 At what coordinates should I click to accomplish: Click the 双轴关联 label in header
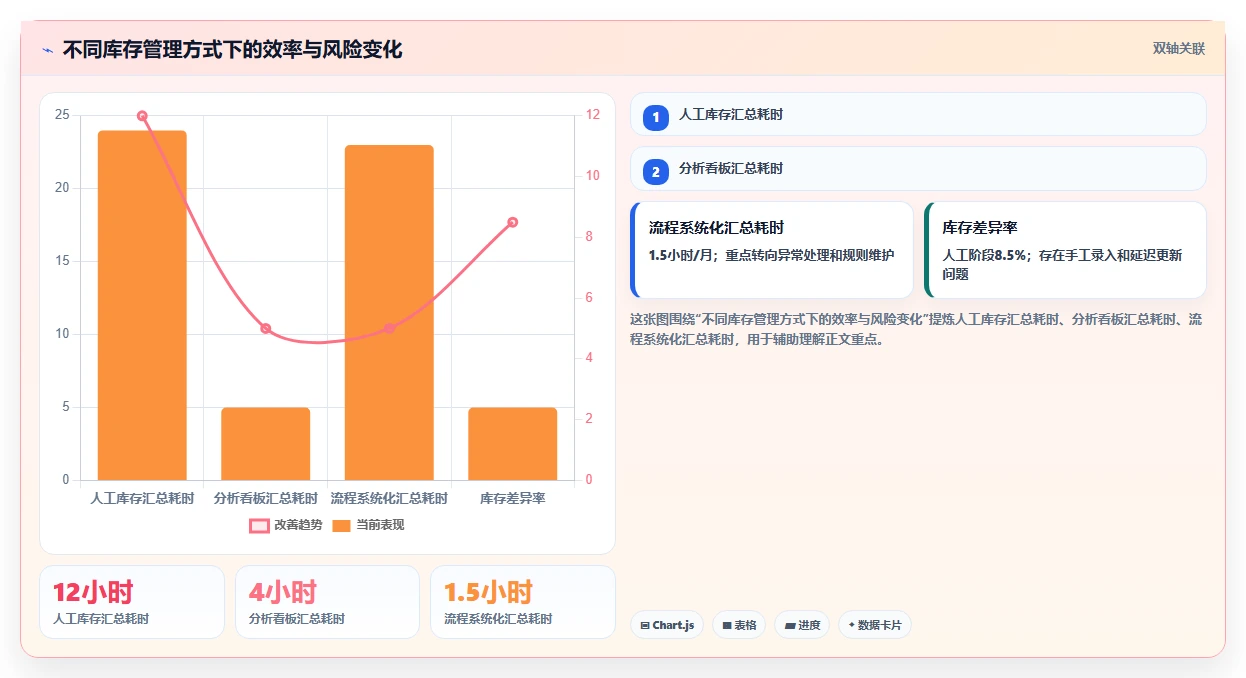tap(1179, 49)
